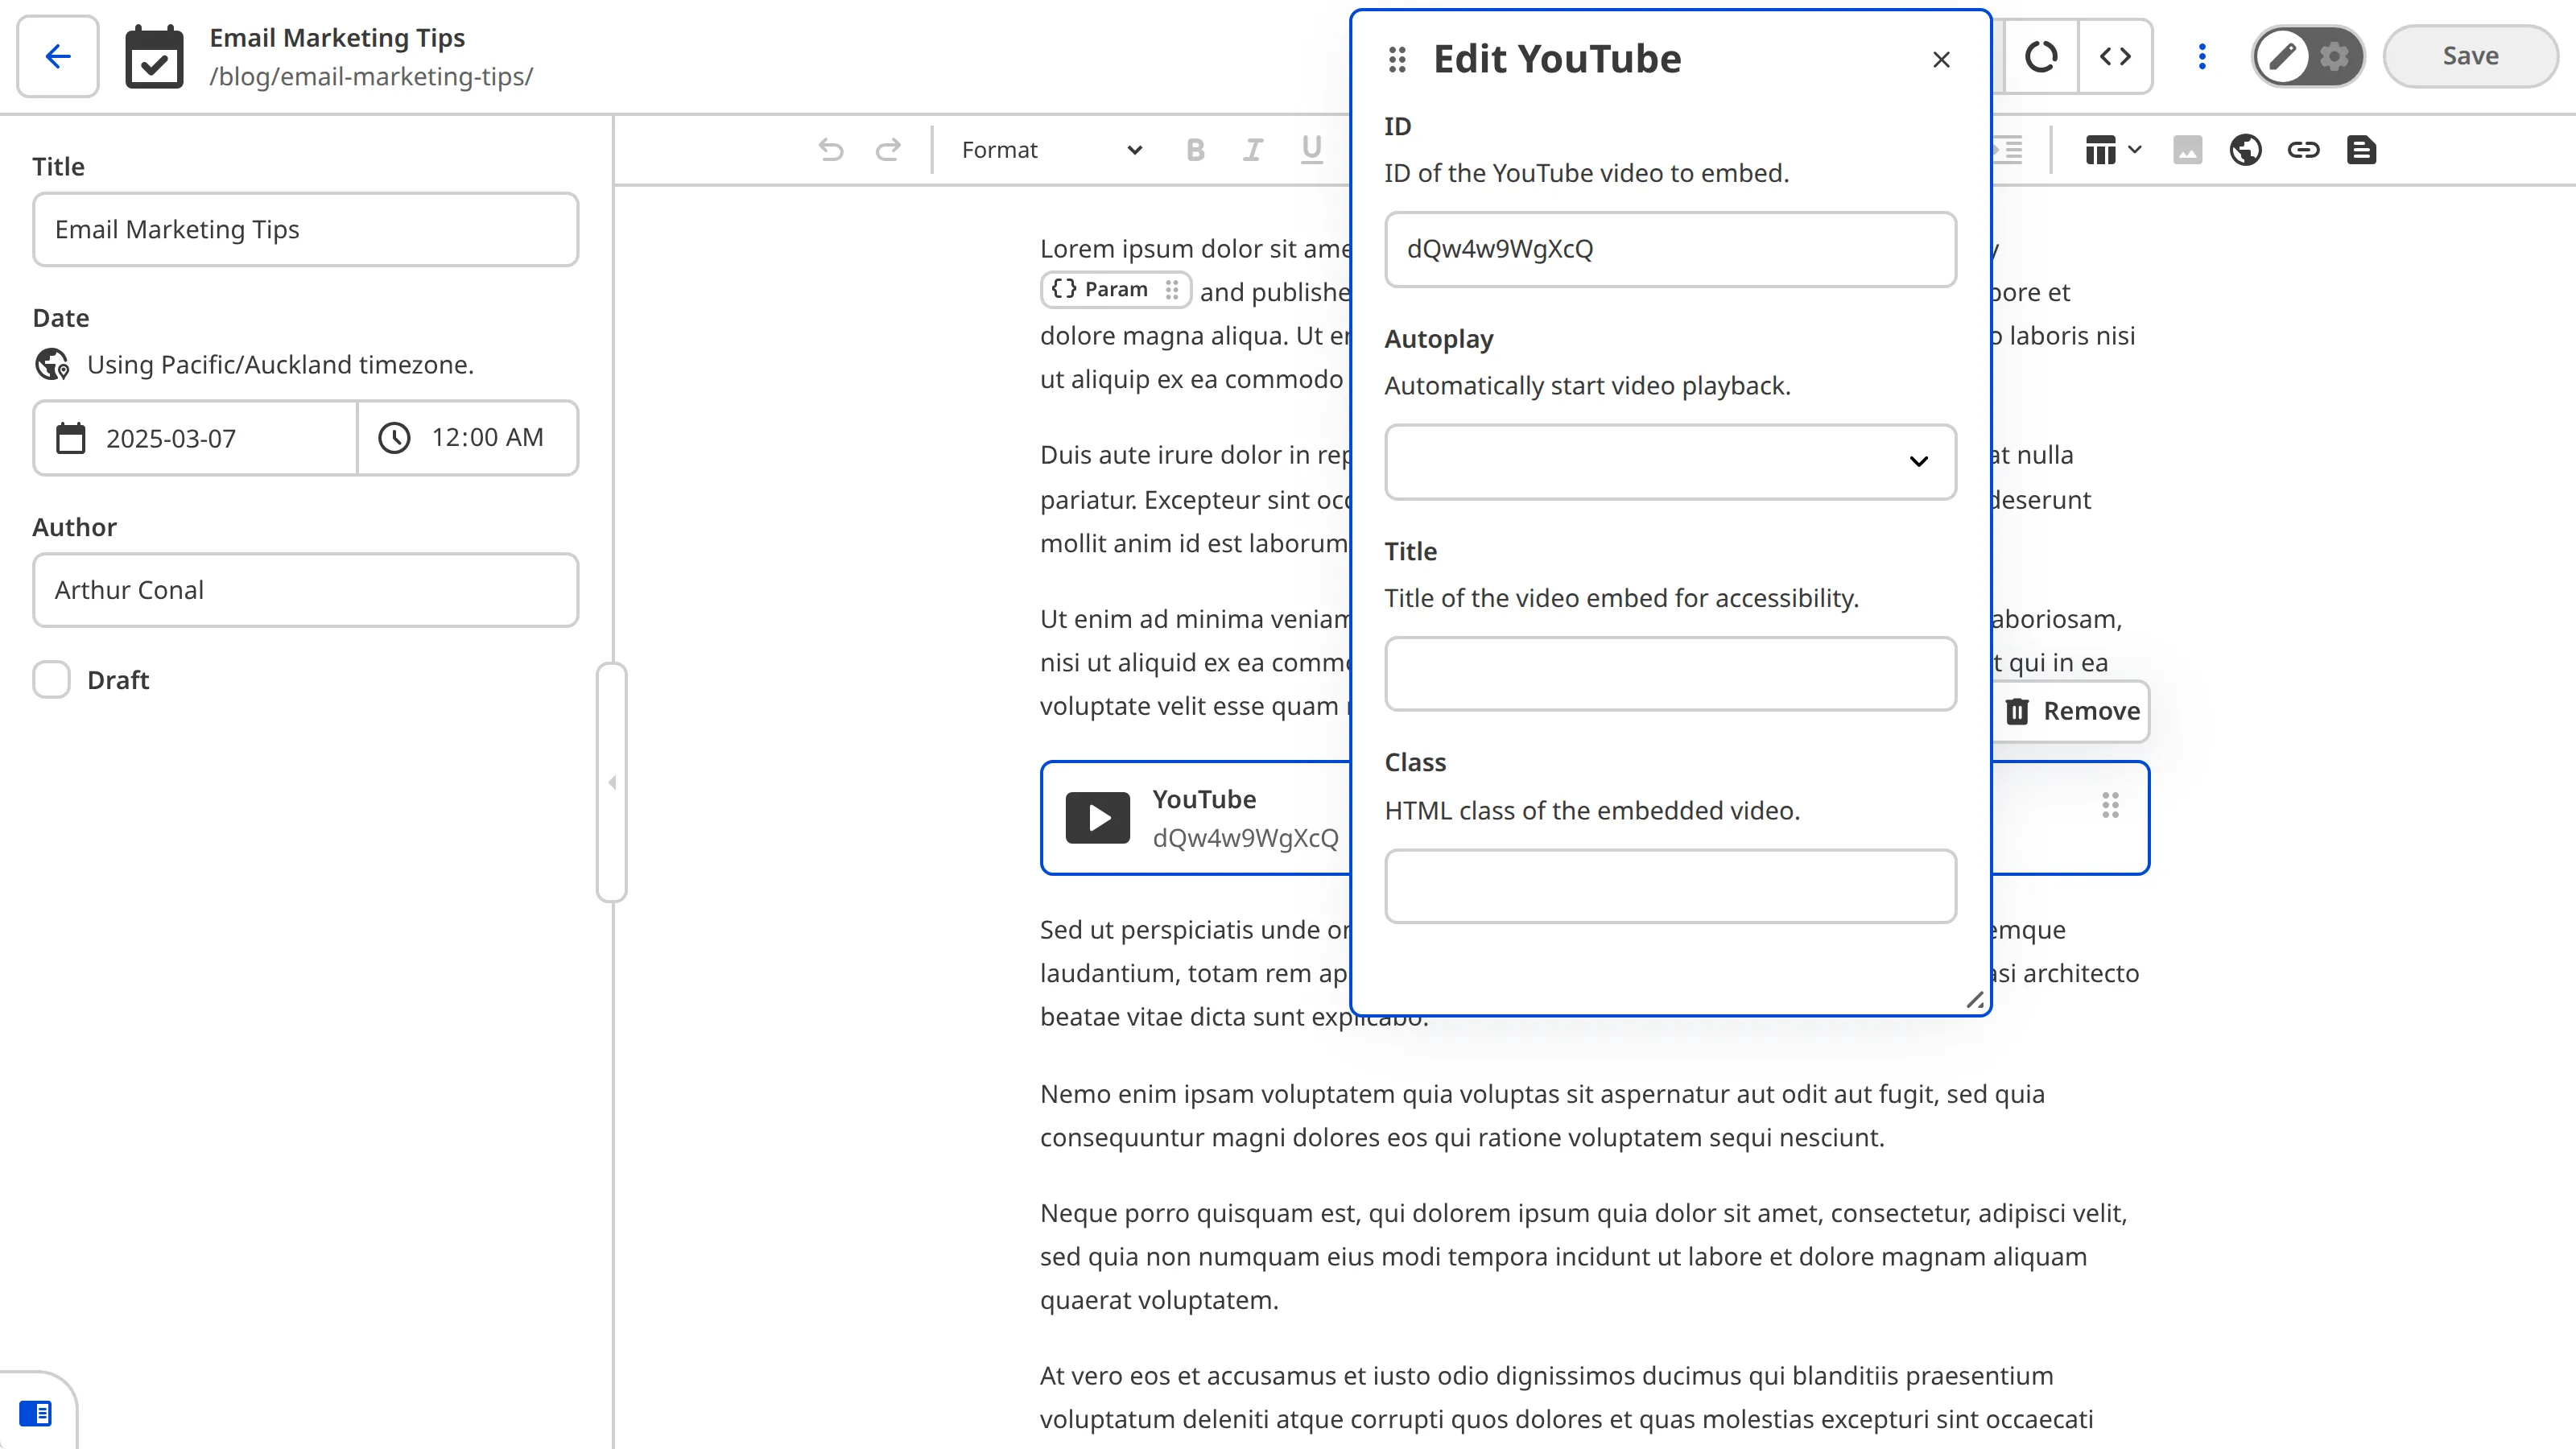Insert an image into the post
The width and height of the screenshot is (2576, 1449).
[x=2188, y=150]
